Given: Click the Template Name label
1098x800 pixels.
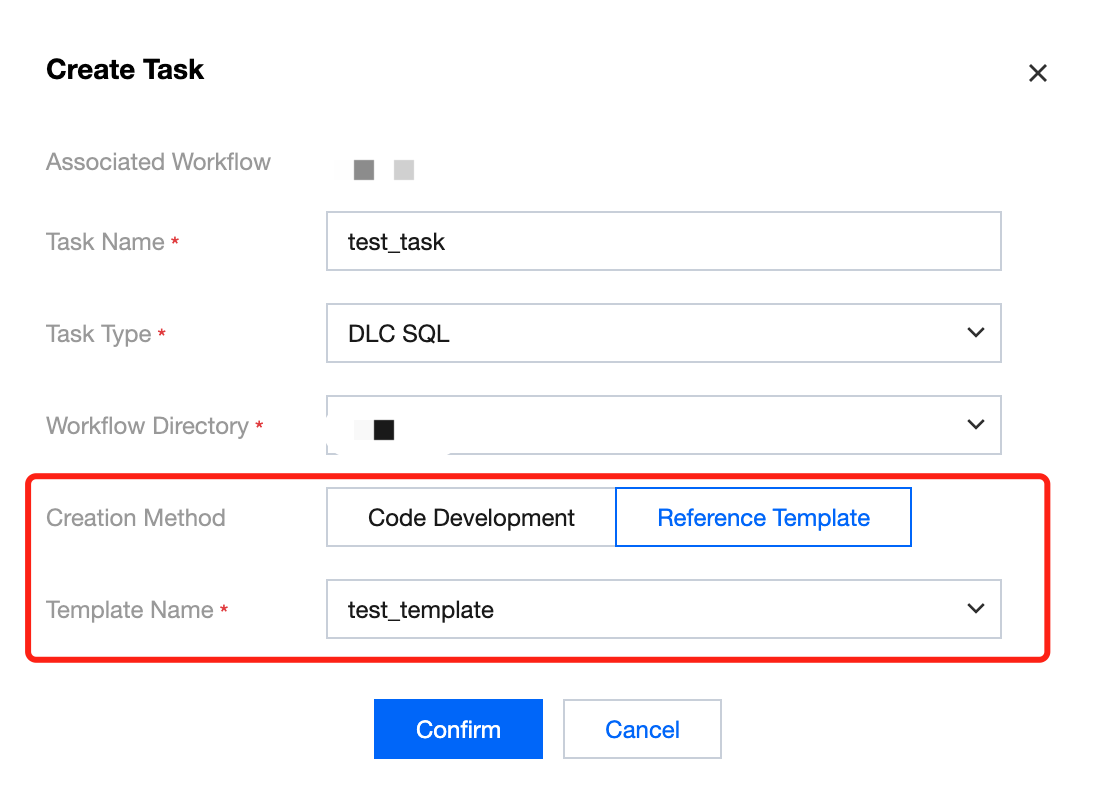Looking at the screenshot, I should tap(130, 610).
